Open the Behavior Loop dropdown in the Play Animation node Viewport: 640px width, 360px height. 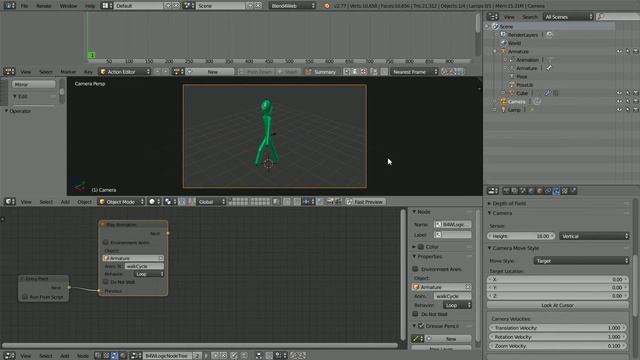(x=149, y=274)
